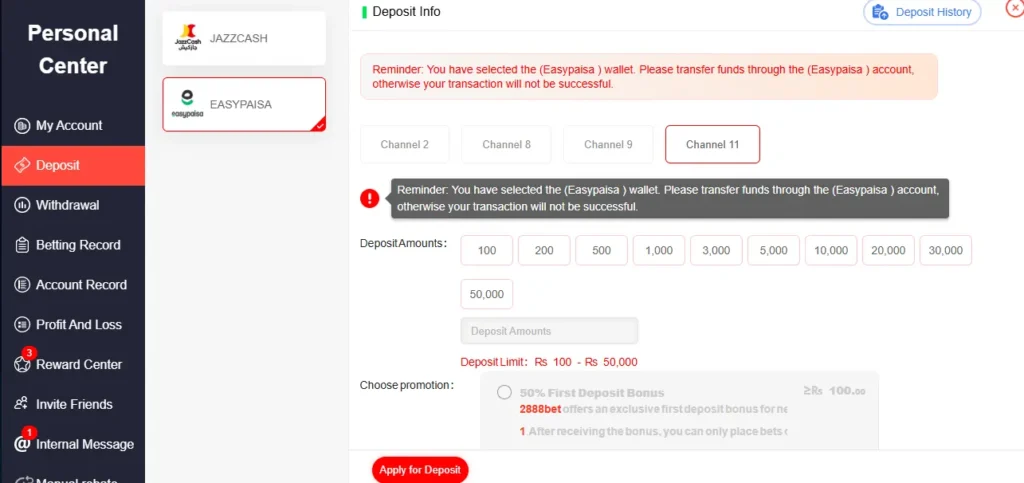Click the Reward Center star icon
The image size is (1024, 483).
[x=22, y=364]
